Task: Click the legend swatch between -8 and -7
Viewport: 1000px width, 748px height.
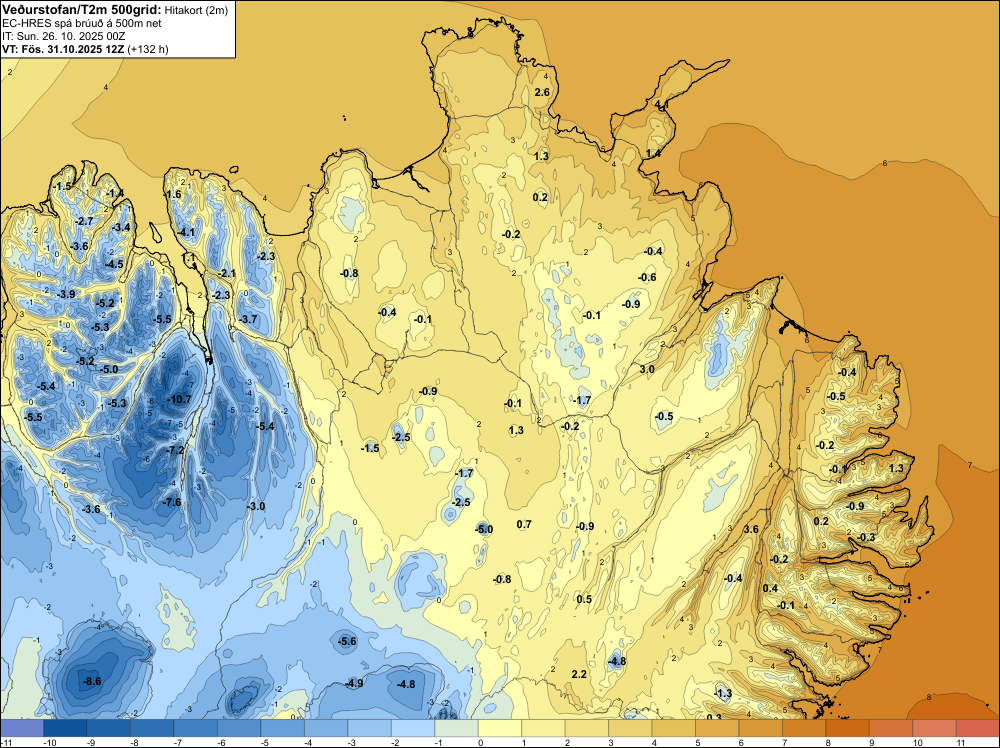Action: [x=152, y=728]
